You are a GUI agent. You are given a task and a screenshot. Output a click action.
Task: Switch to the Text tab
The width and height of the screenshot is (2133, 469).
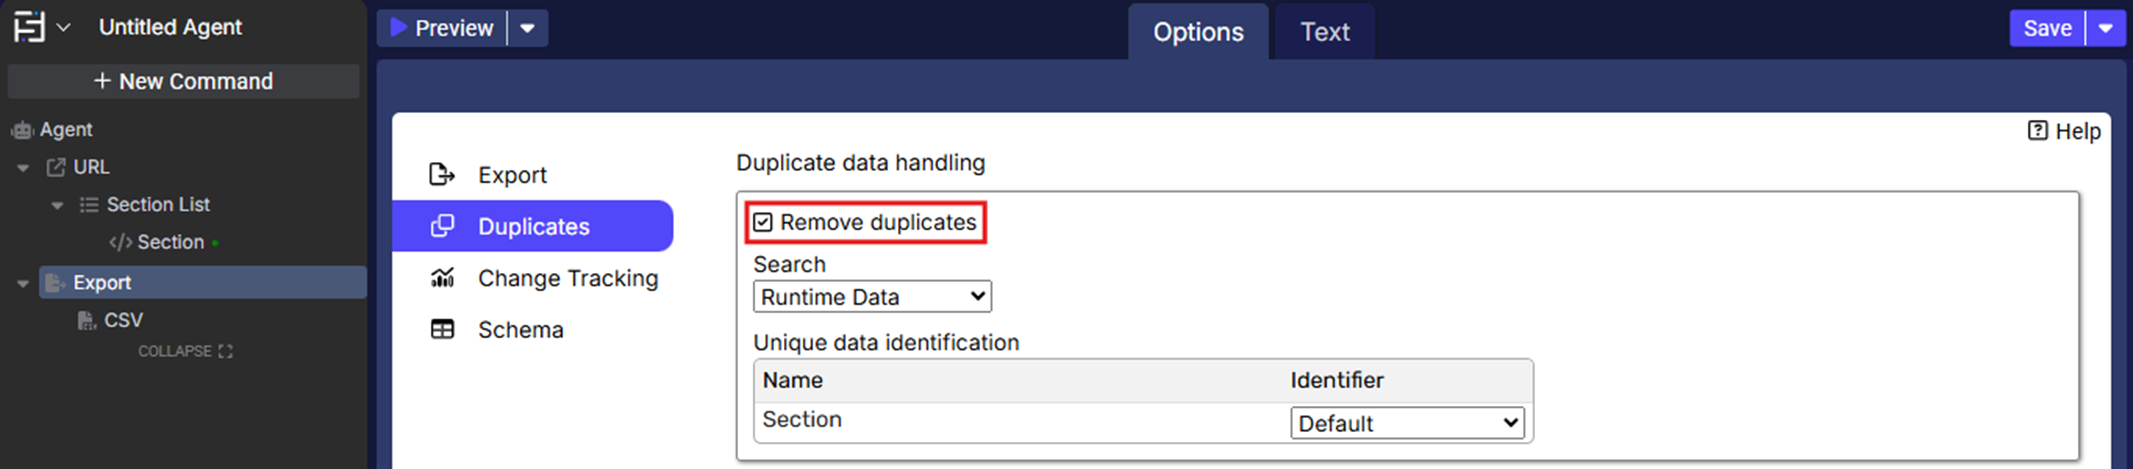click(1324, 32)
